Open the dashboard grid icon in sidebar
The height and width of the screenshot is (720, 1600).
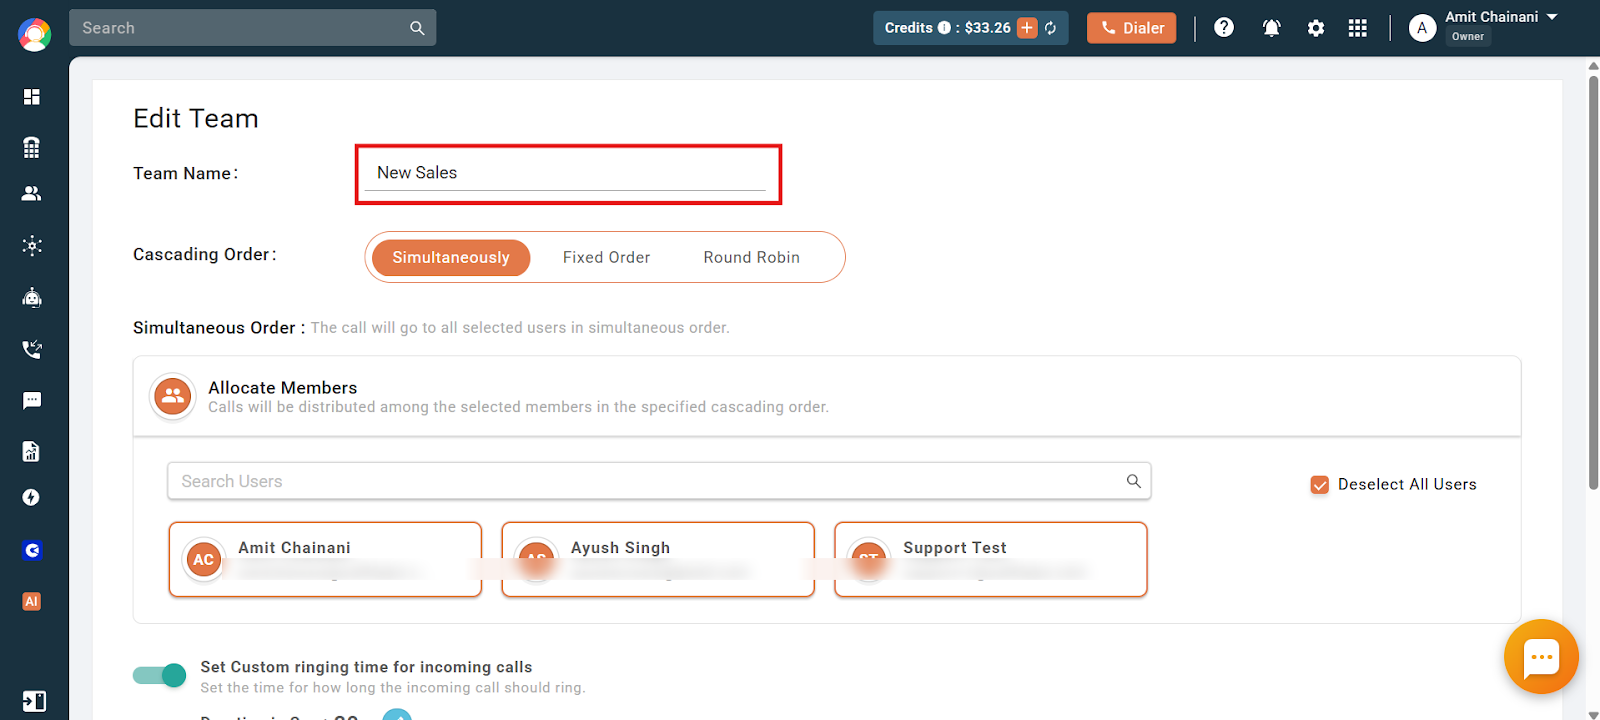pyautogui.click(x=32, y=97)
